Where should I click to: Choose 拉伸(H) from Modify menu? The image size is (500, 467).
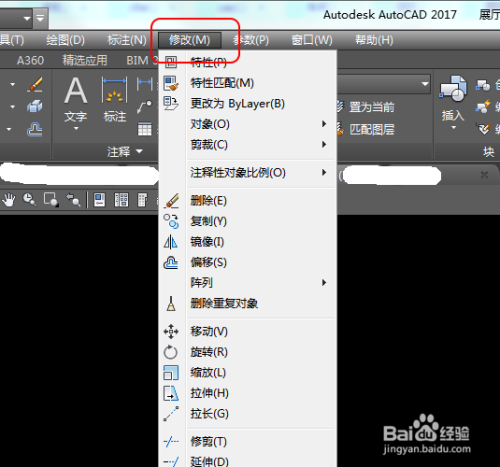[x=248, y=393]
